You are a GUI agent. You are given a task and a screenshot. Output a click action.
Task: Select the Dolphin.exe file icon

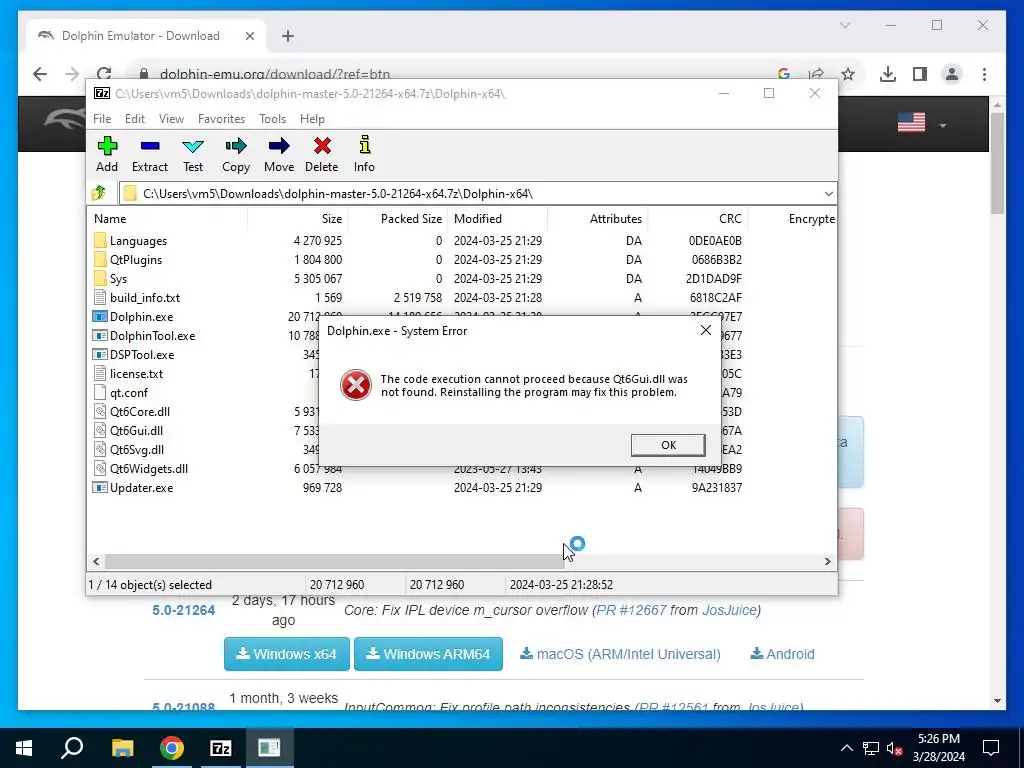click(99, 316)
